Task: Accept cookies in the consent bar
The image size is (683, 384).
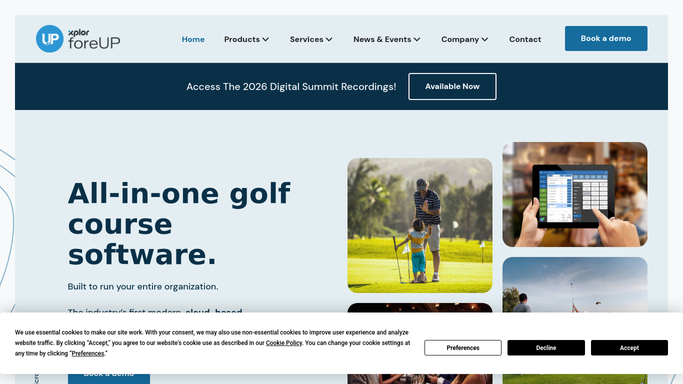Action: point(629,348)
